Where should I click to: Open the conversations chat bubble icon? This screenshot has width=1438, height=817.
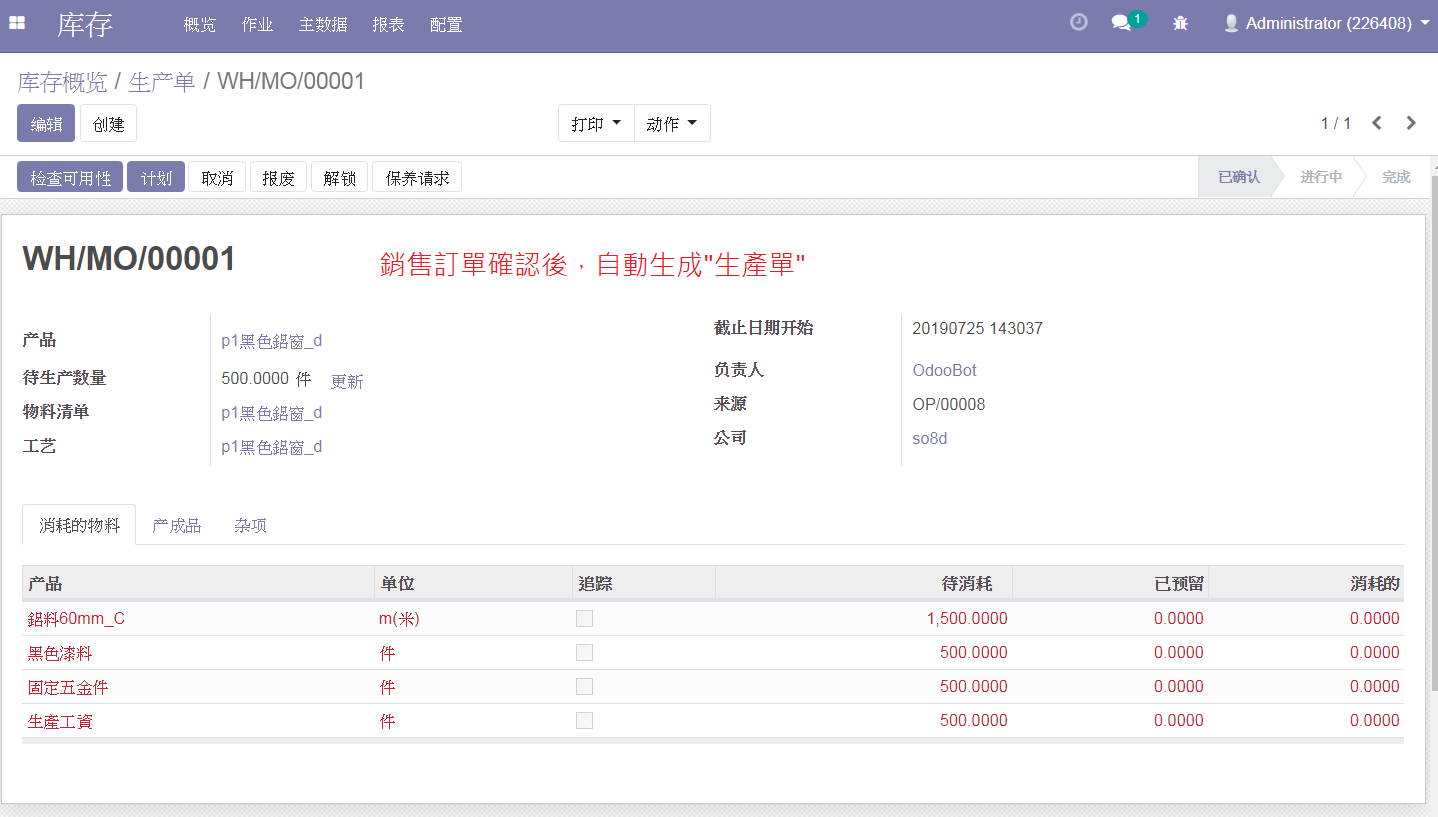1121,23
